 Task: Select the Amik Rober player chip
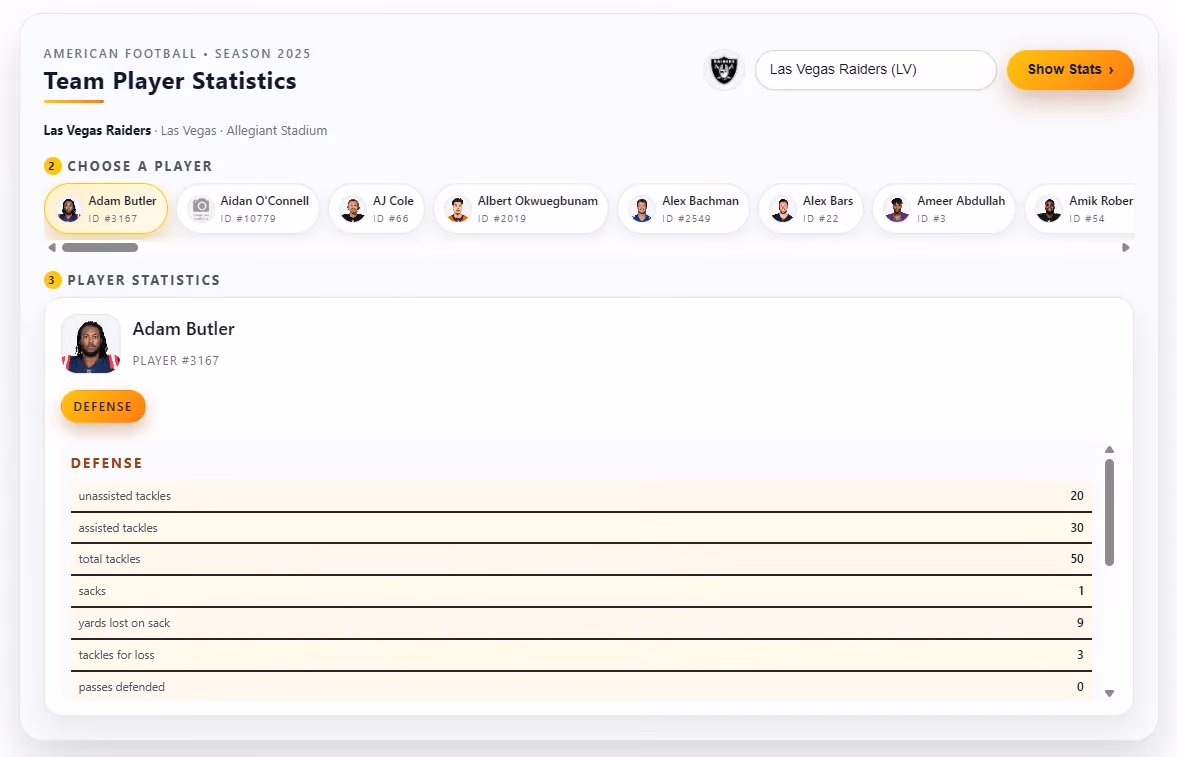(1080, 209)
